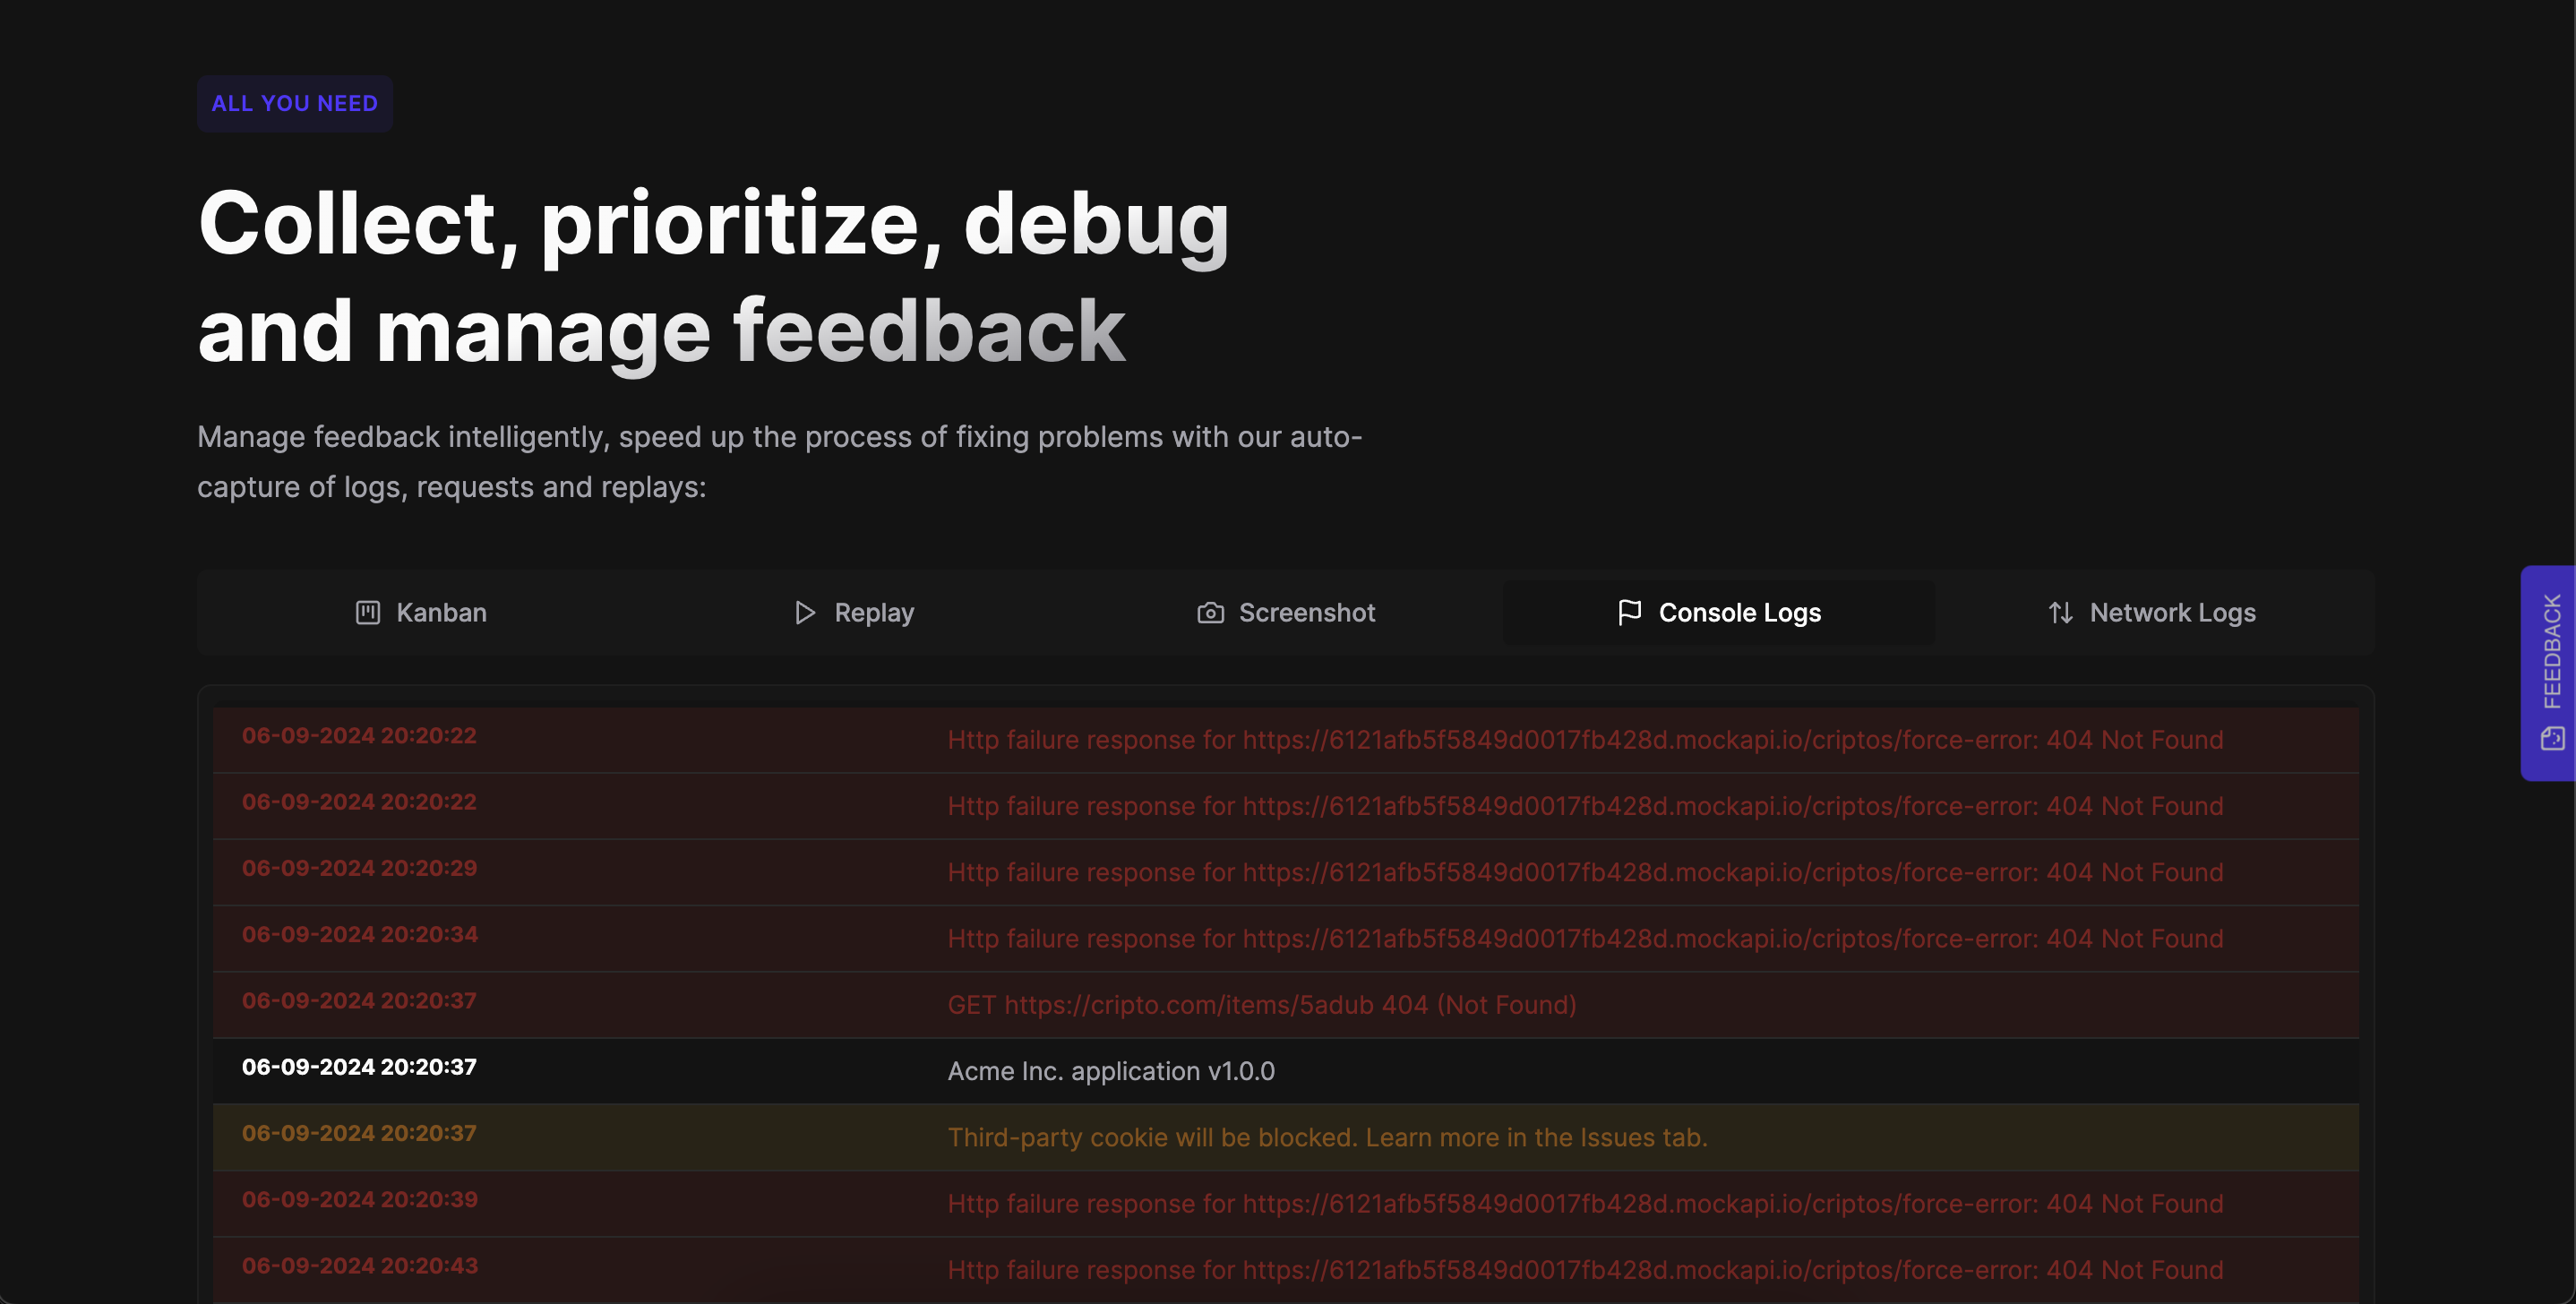Screen dimensions: 2576x1304
Task: Open the Network Logs tab
Action: 2151,612
